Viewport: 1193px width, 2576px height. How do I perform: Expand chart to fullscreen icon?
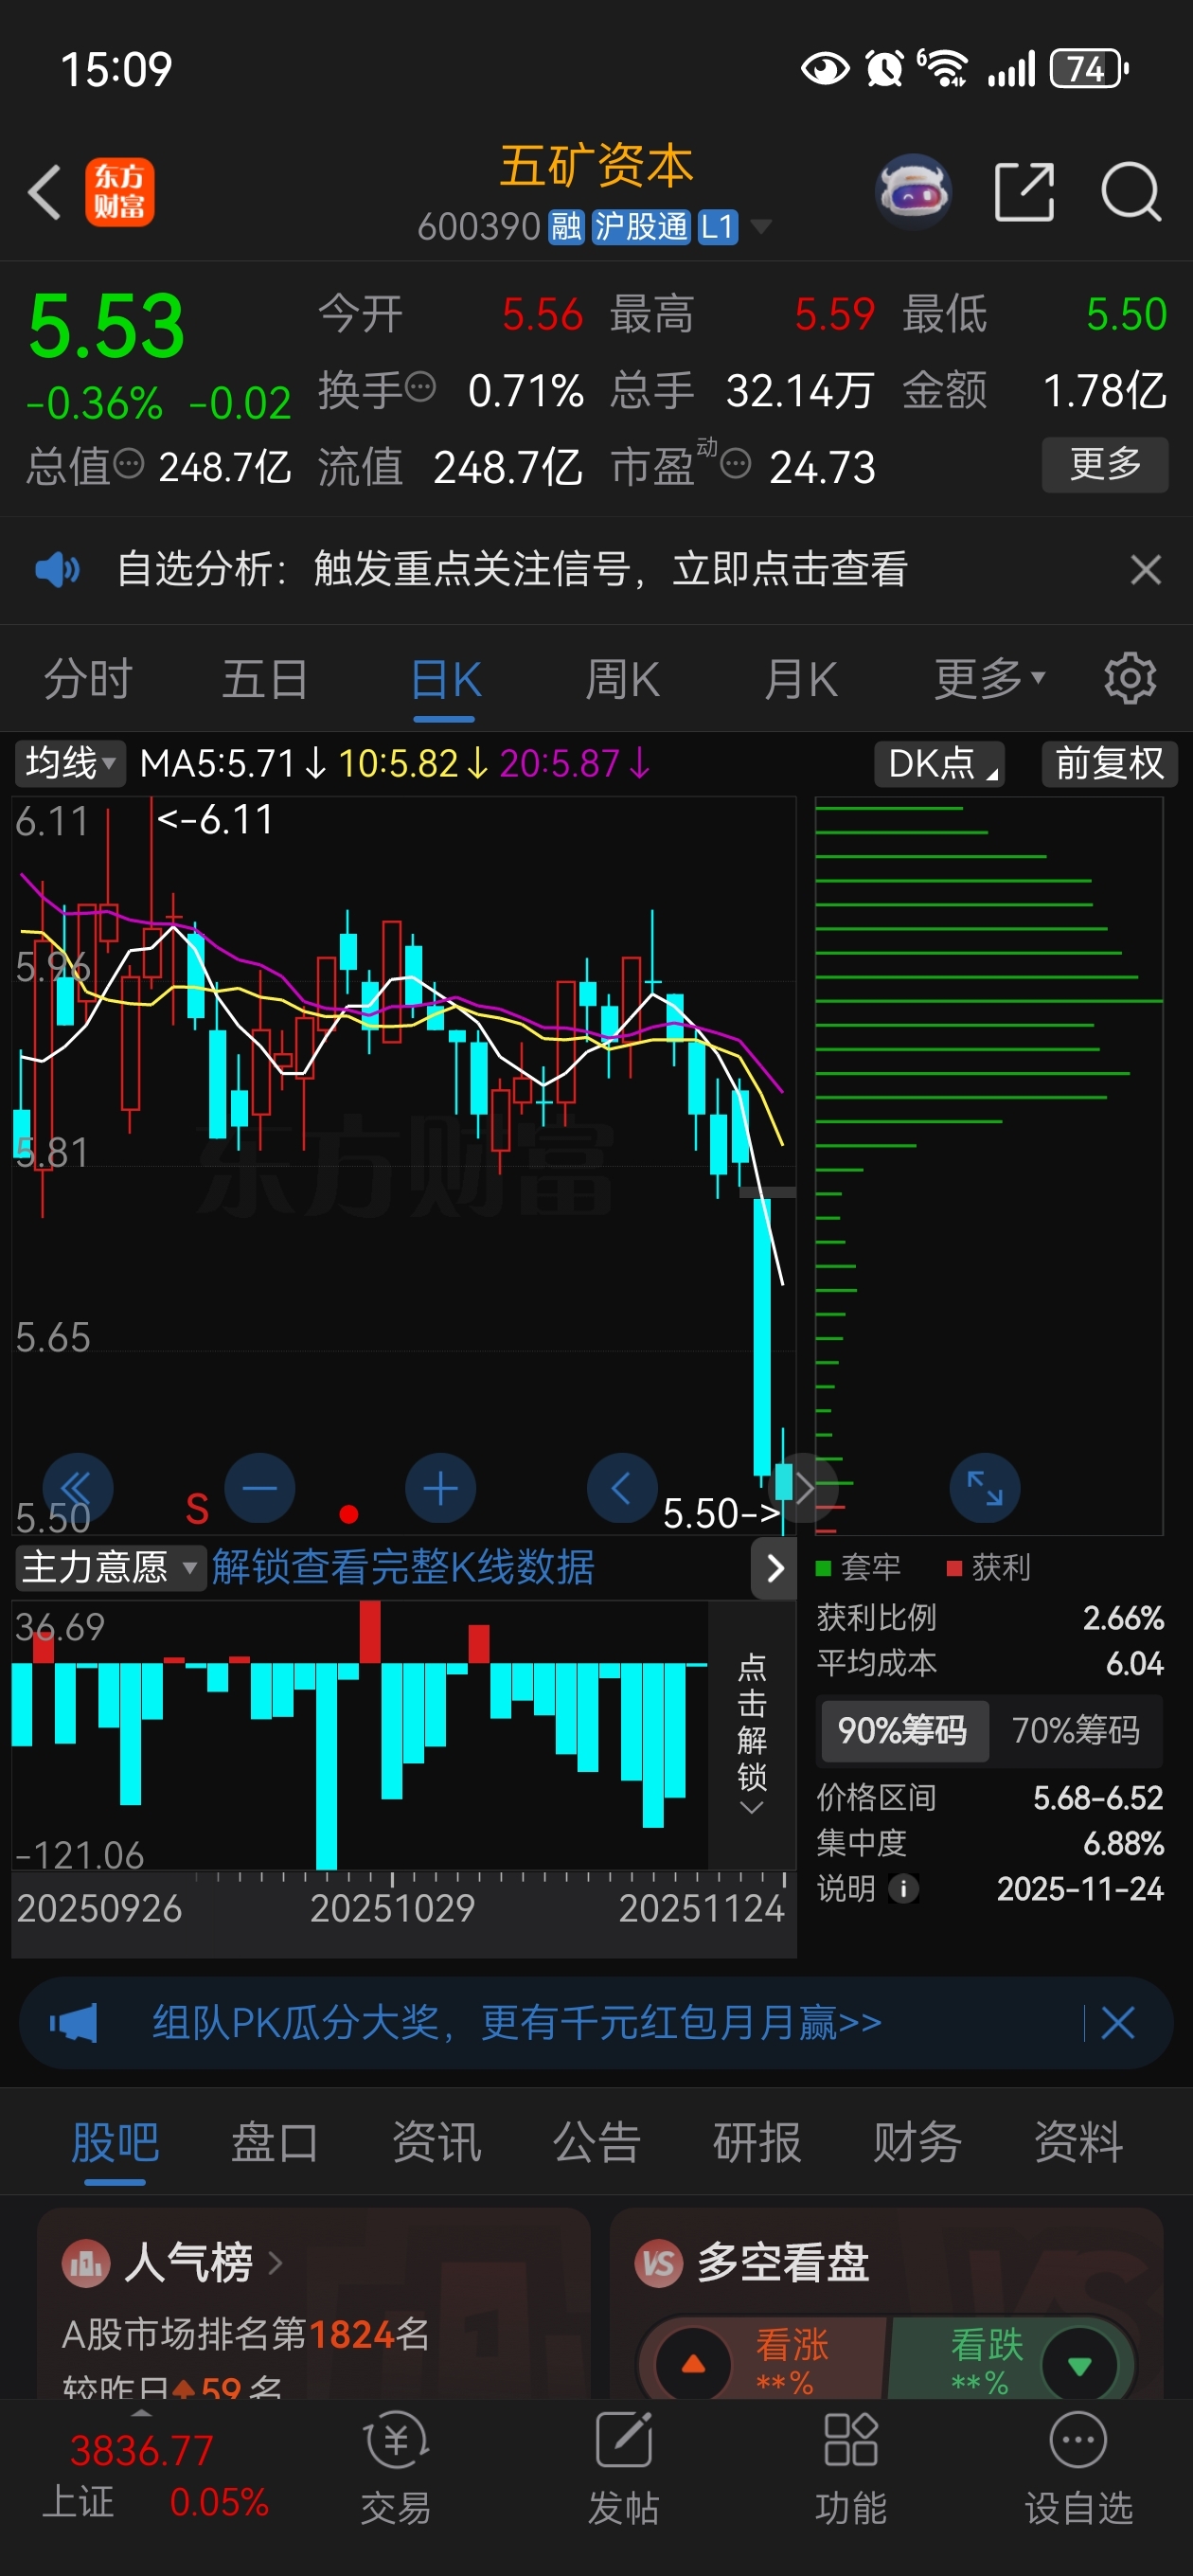pyautogui.click(x=984, y=1488)
